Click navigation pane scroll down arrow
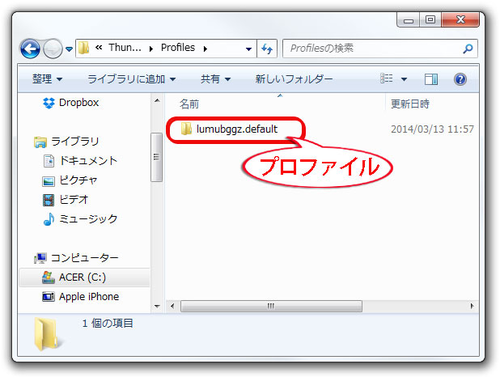 point(157,306)
